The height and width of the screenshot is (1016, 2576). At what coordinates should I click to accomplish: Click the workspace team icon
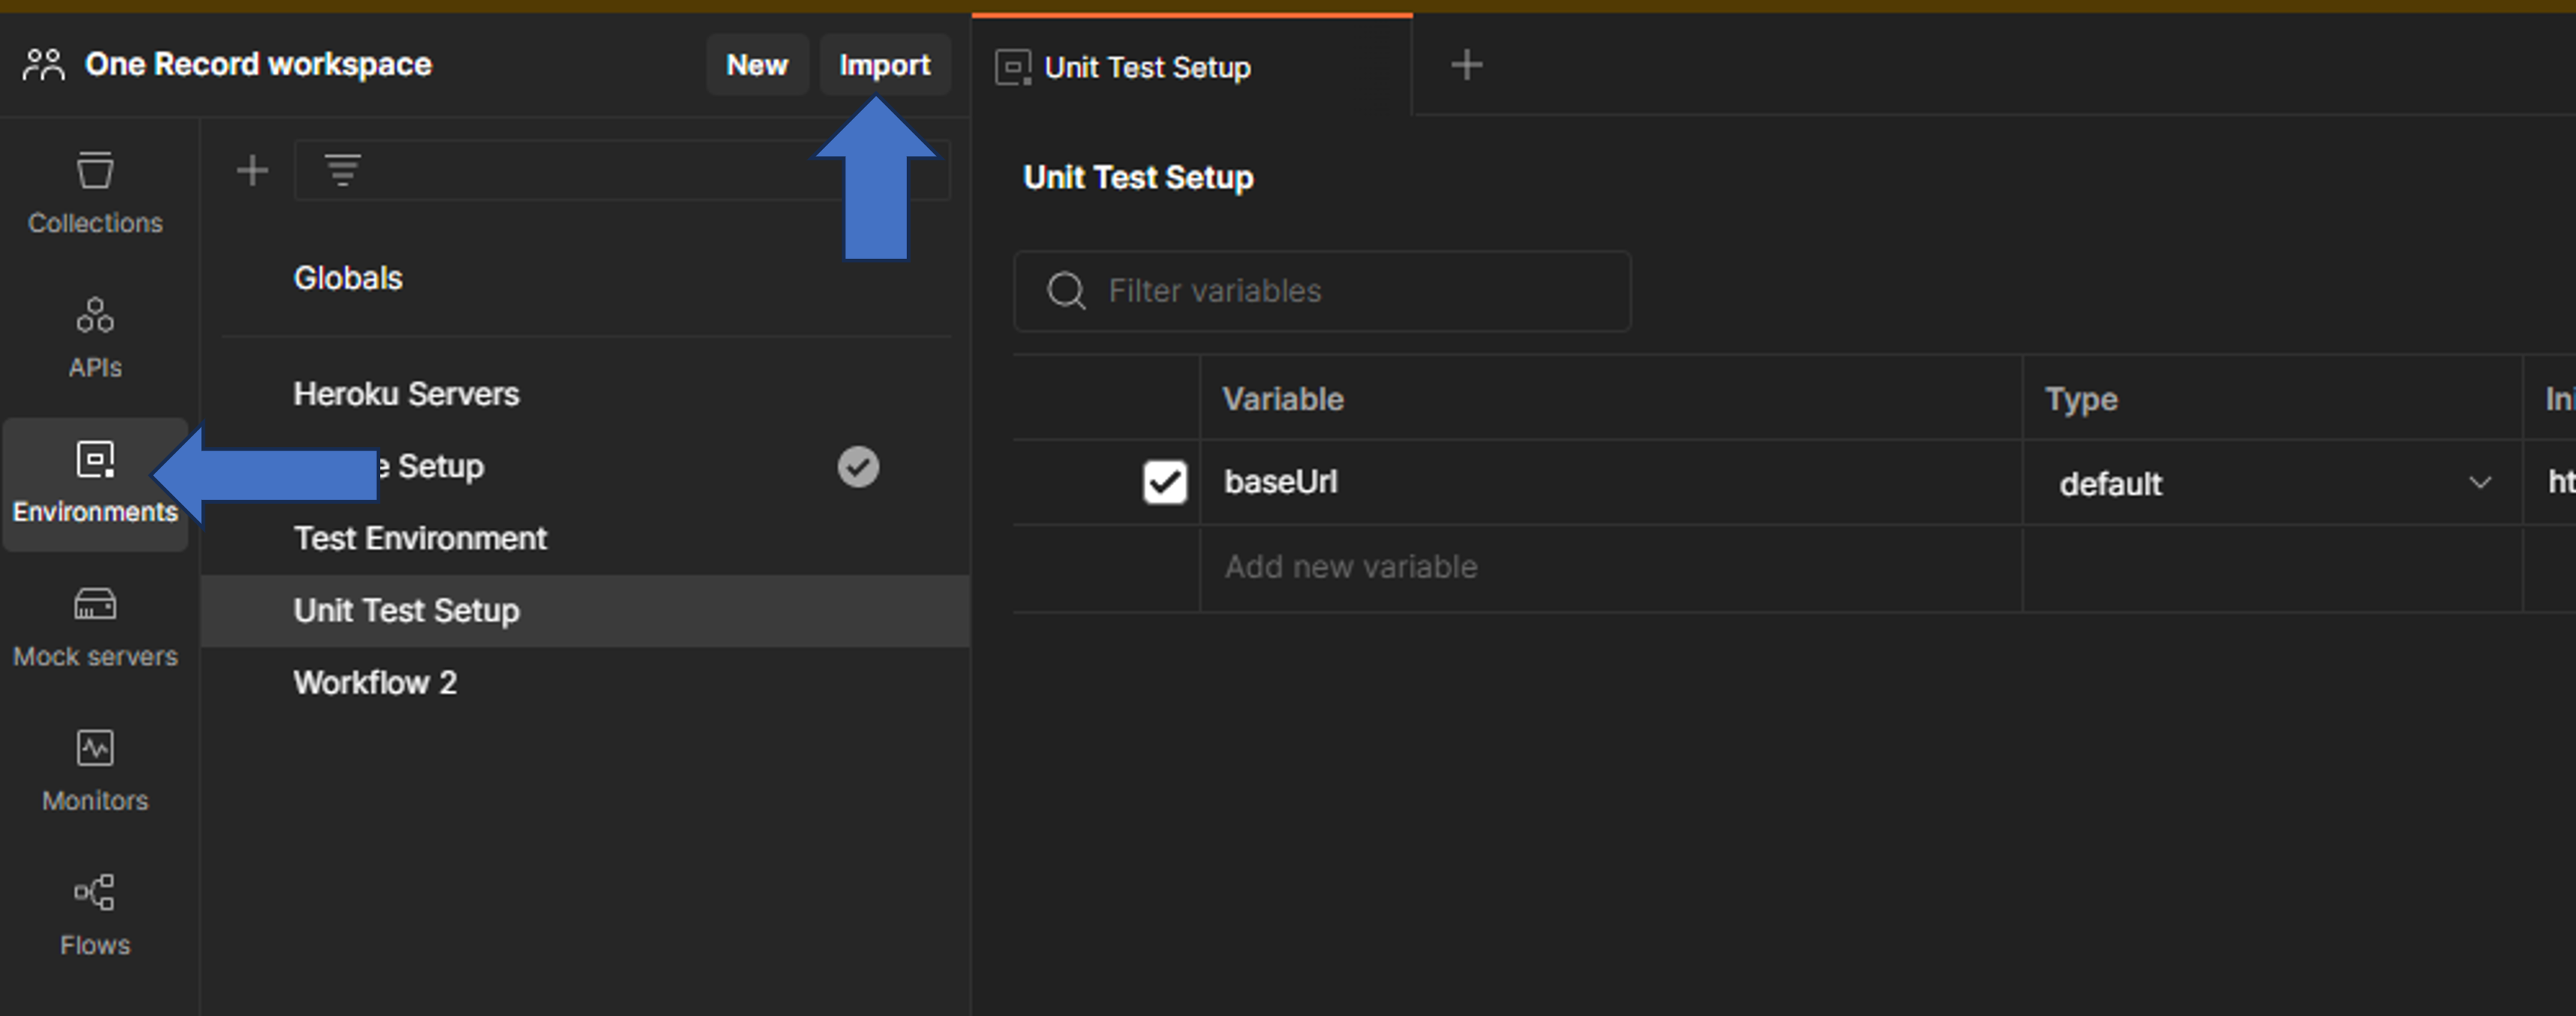click(x=44, y=65)
